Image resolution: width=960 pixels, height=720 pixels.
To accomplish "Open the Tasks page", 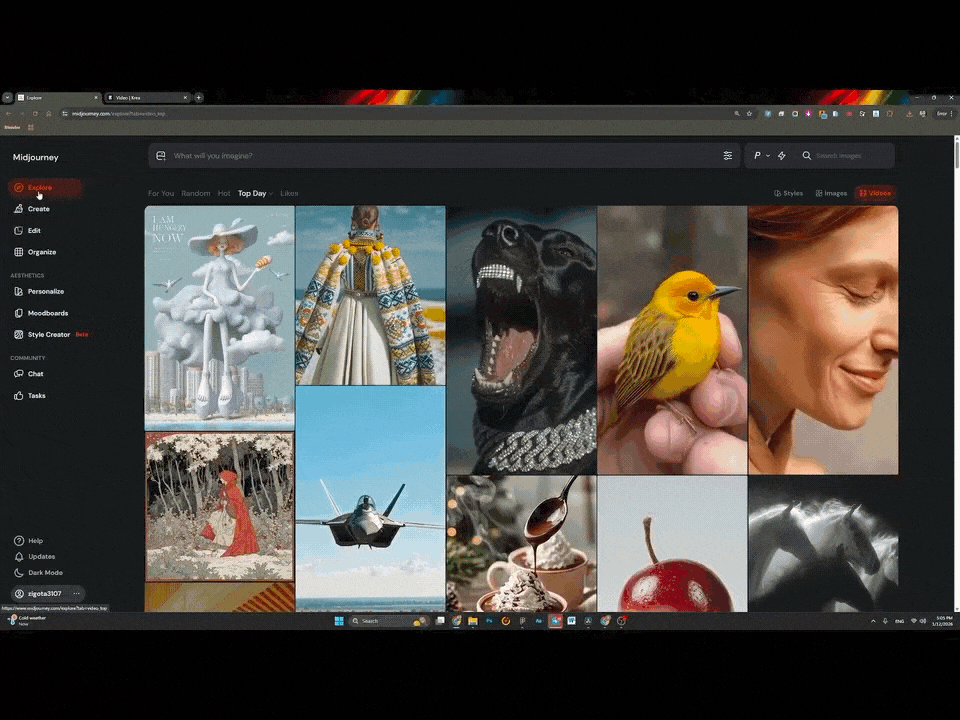I will tap(30, 396).
